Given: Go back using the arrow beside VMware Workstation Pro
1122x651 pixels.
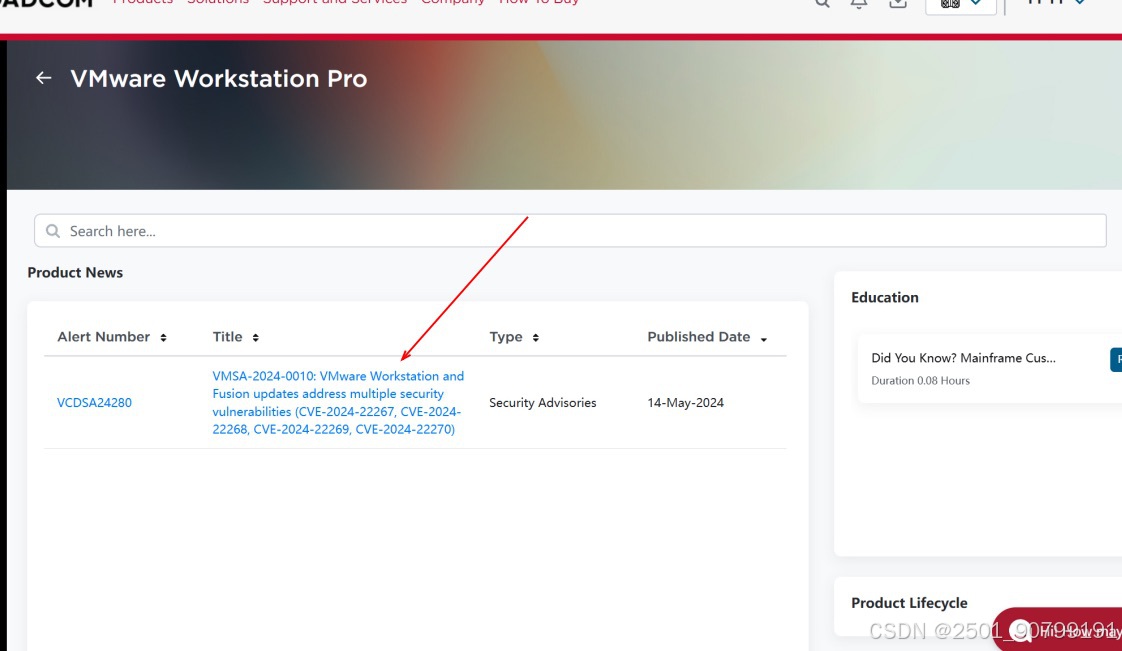Looking at the screenshot, I should point(44,78).
